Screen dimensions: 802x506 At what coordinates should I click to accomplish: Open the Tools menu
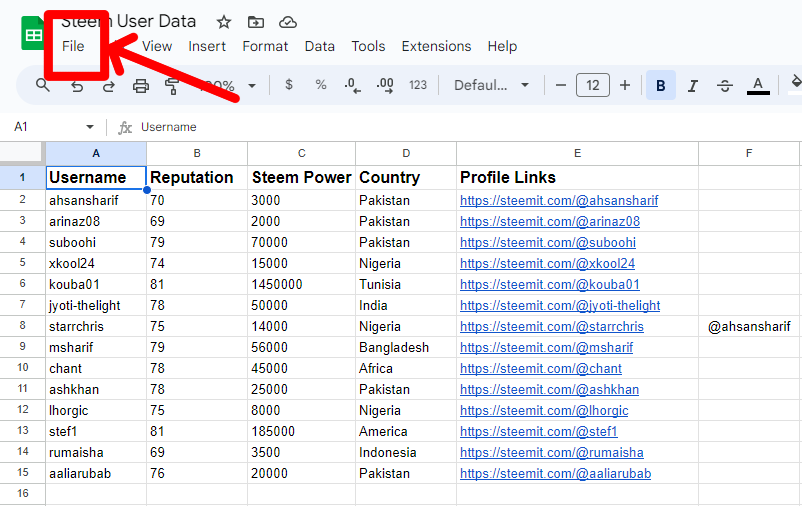[368, 46]
